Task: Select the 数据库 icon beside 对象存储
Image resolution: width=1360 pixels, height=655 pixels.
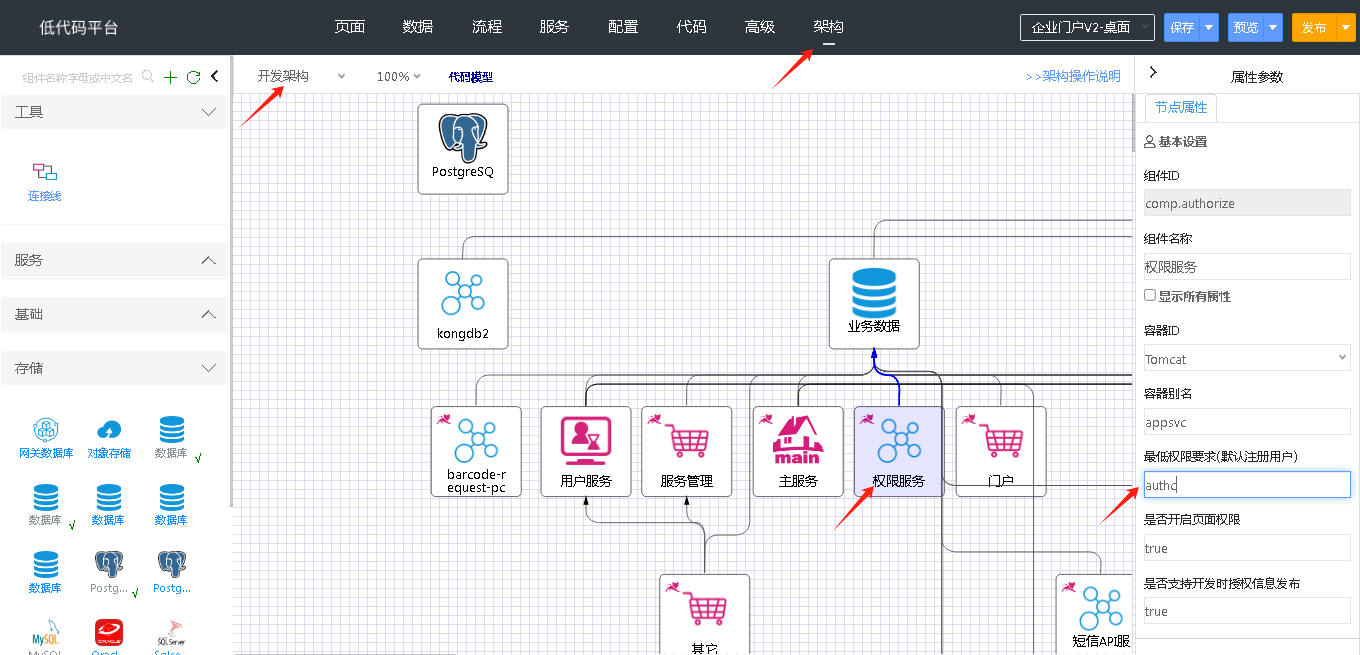Action: (171, 439)
